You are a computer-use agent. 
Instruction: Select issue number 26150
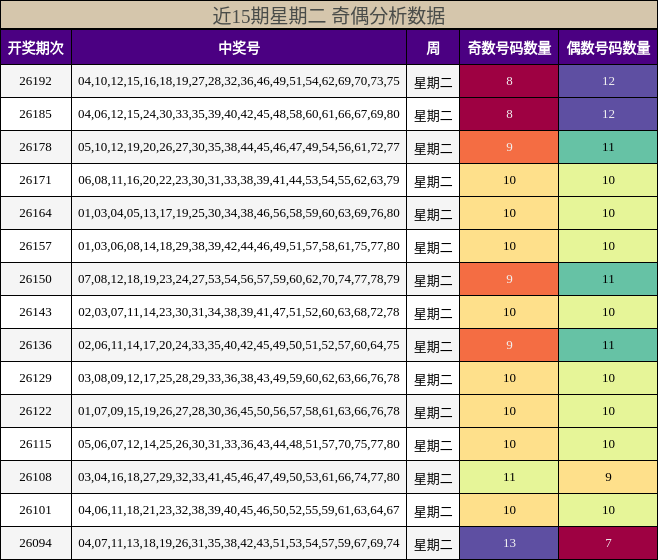(x=35, y=279)
